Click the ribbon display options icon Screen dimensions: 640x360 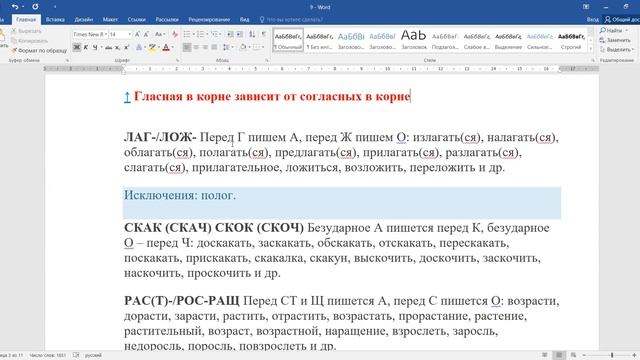586,7
